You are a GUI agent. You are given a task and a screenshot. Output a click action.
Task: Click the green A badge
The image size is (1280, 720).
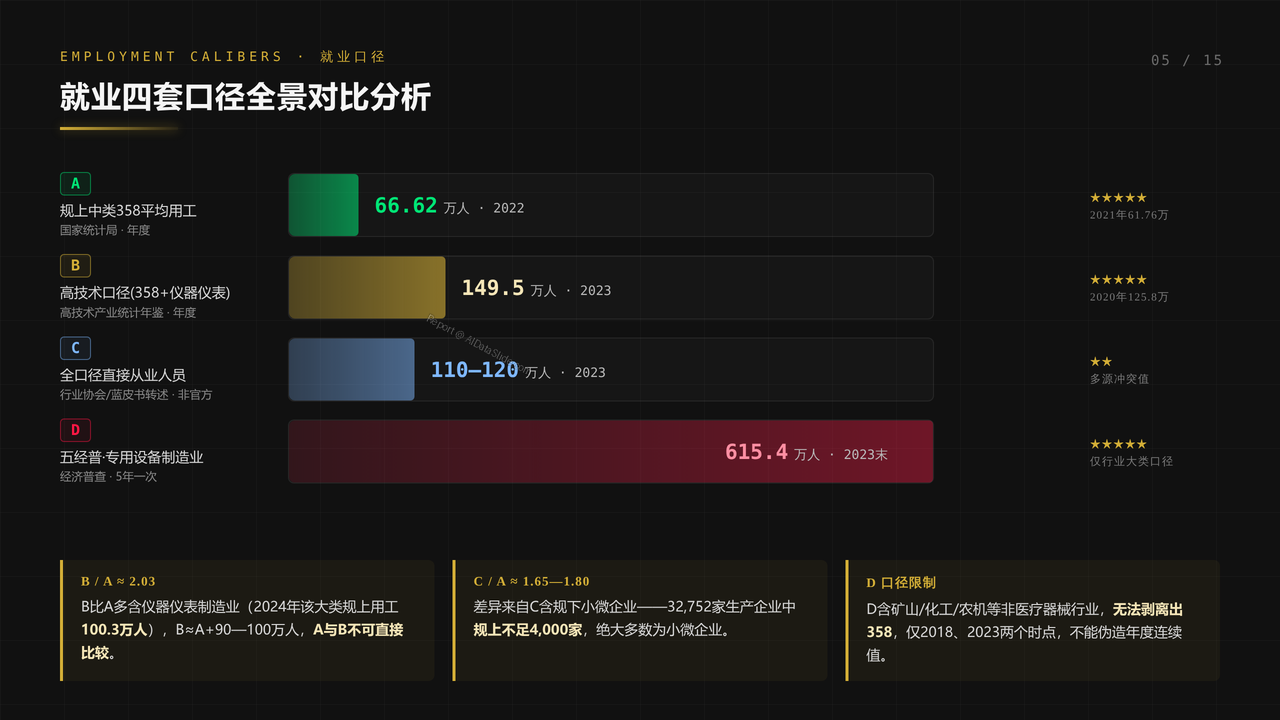(75, 184)
